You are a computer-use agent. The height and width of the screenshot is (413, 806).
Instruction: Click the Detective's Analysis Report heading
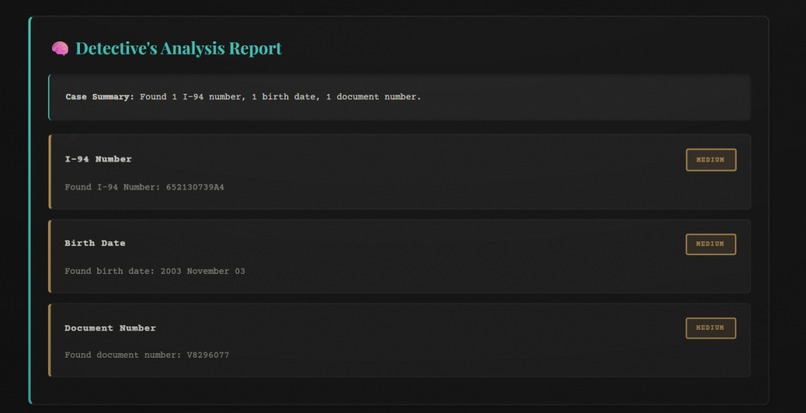(x=178, y=48)
